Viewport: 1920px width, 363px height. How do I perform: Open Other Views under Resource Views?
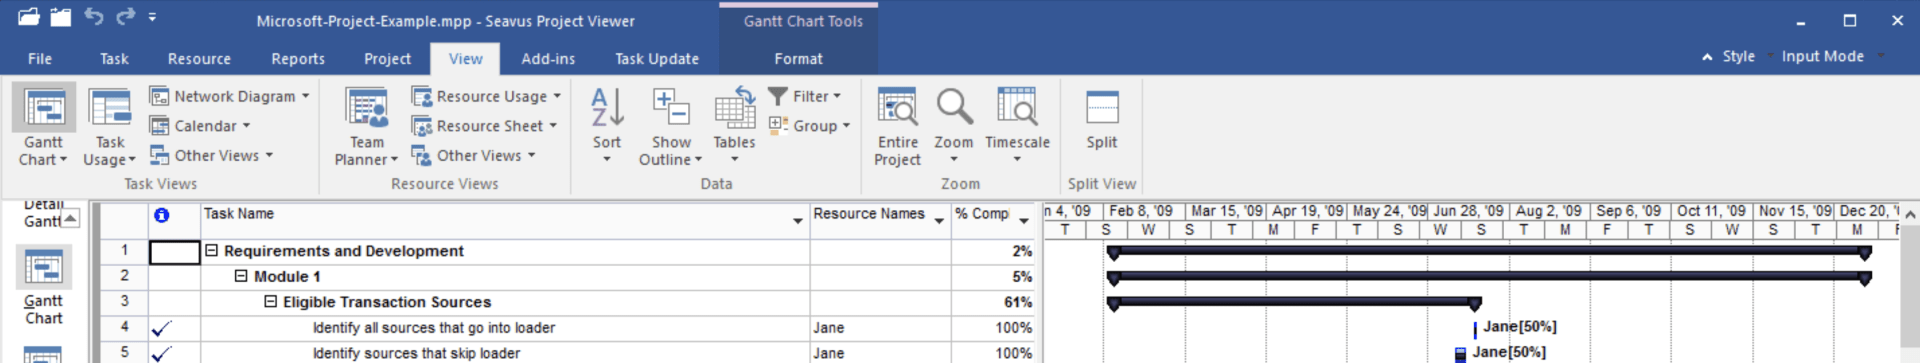point(474,155)
